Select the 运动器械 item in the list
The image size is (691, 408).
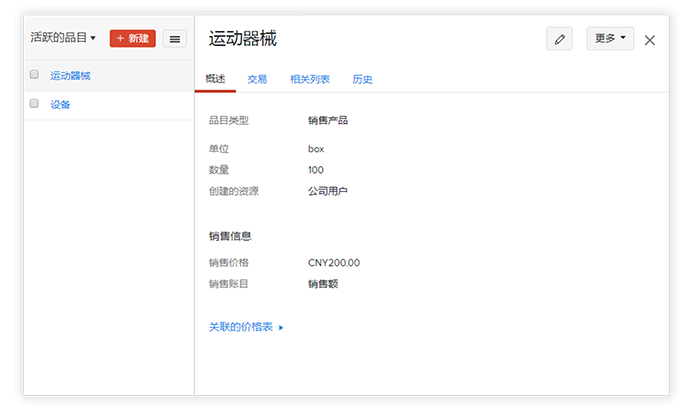tap(70, 75)
